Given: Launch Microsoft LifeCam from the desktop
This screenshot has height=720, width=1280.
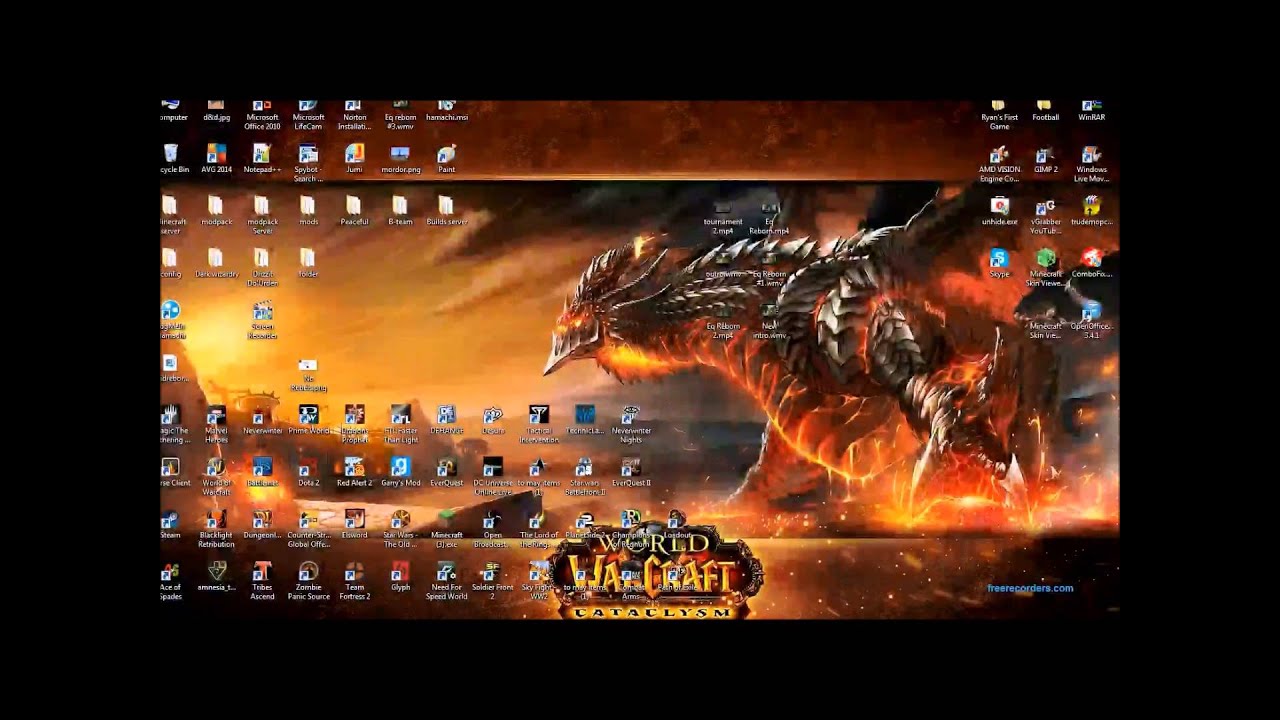Looking at the screenshot, I should pos(308,114).
